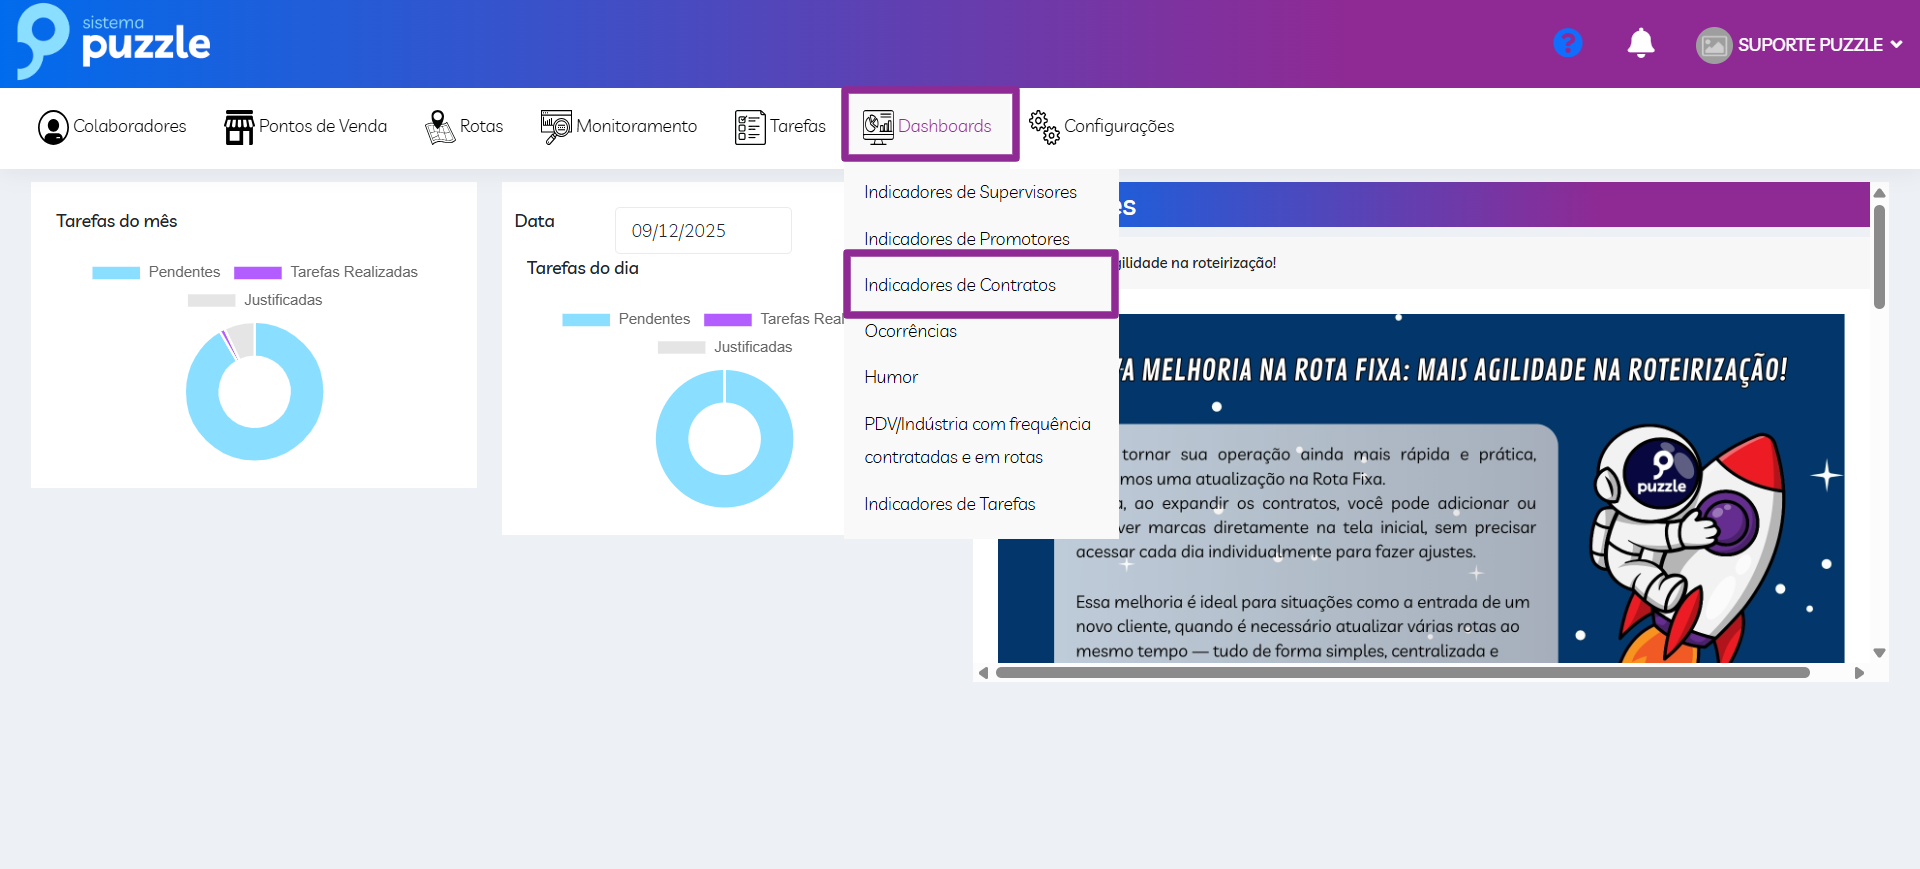Click the Monitoramento magnifier icon
This screenshot has width=1920, height=869.
point(555,127)
